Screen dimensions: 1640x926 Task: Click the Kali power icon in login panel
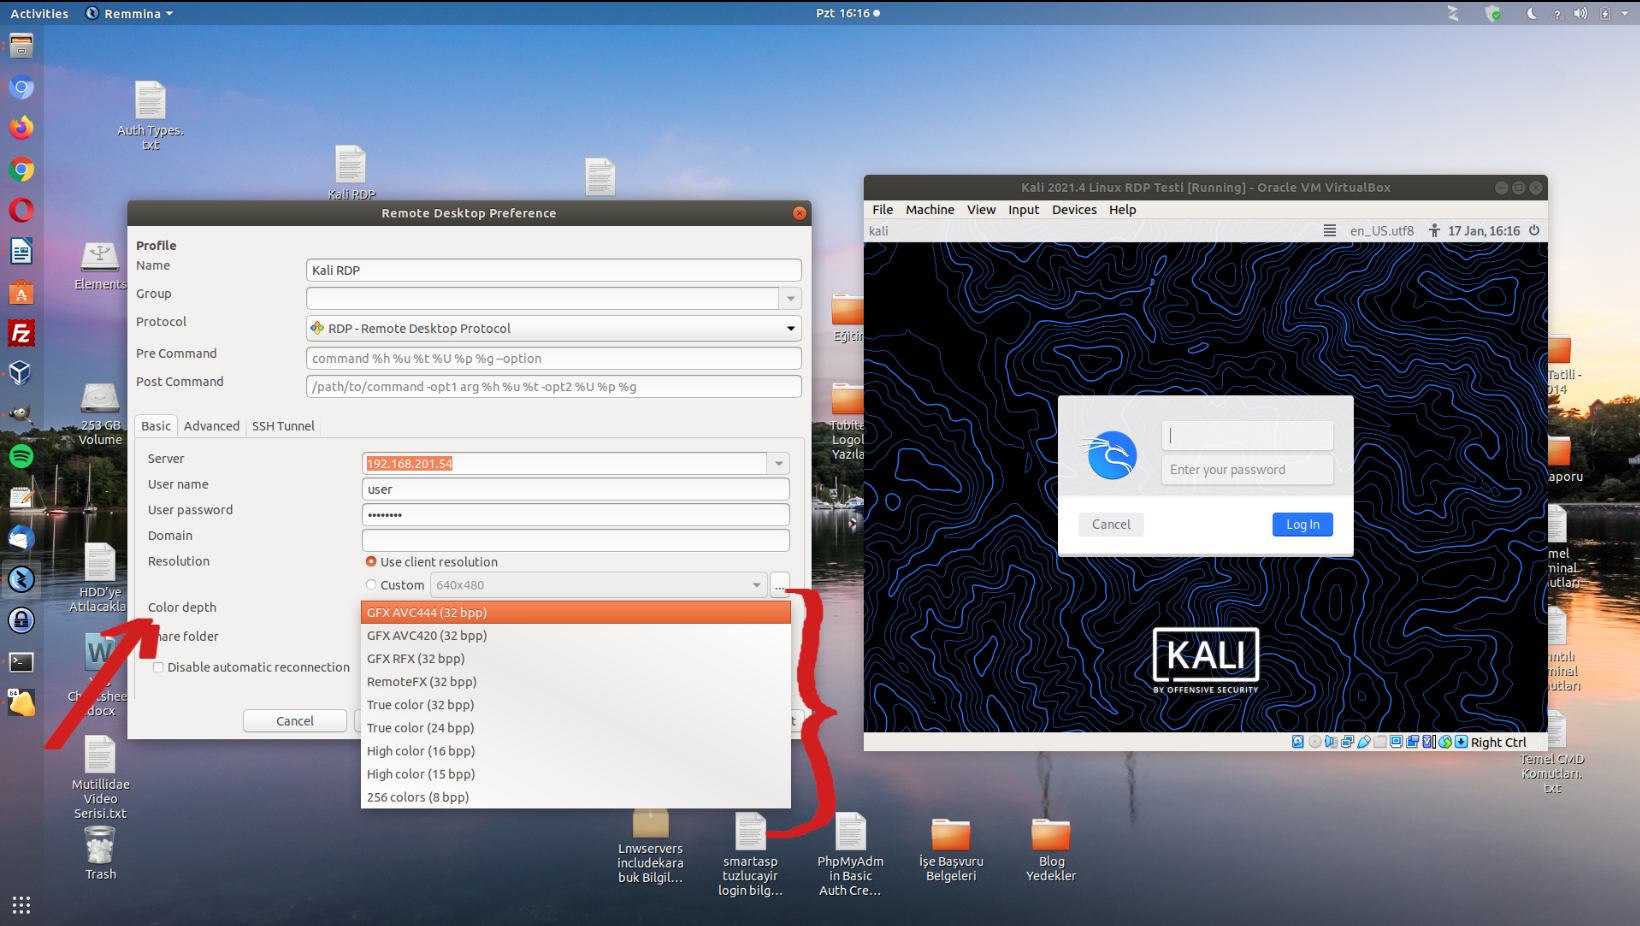click(x=1534, y=231)
